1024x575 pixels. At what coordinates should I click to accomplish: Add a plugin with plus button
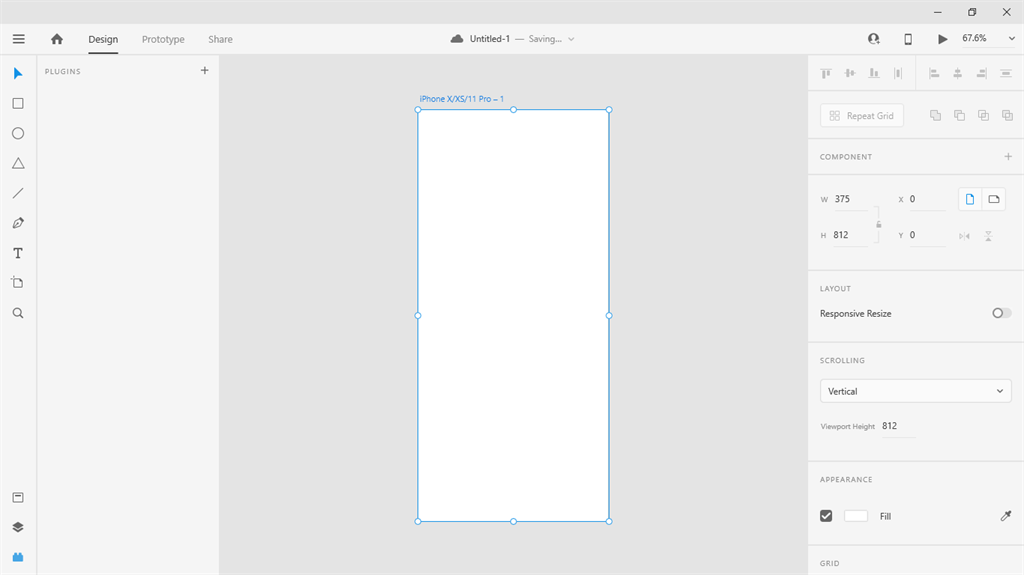204,71
